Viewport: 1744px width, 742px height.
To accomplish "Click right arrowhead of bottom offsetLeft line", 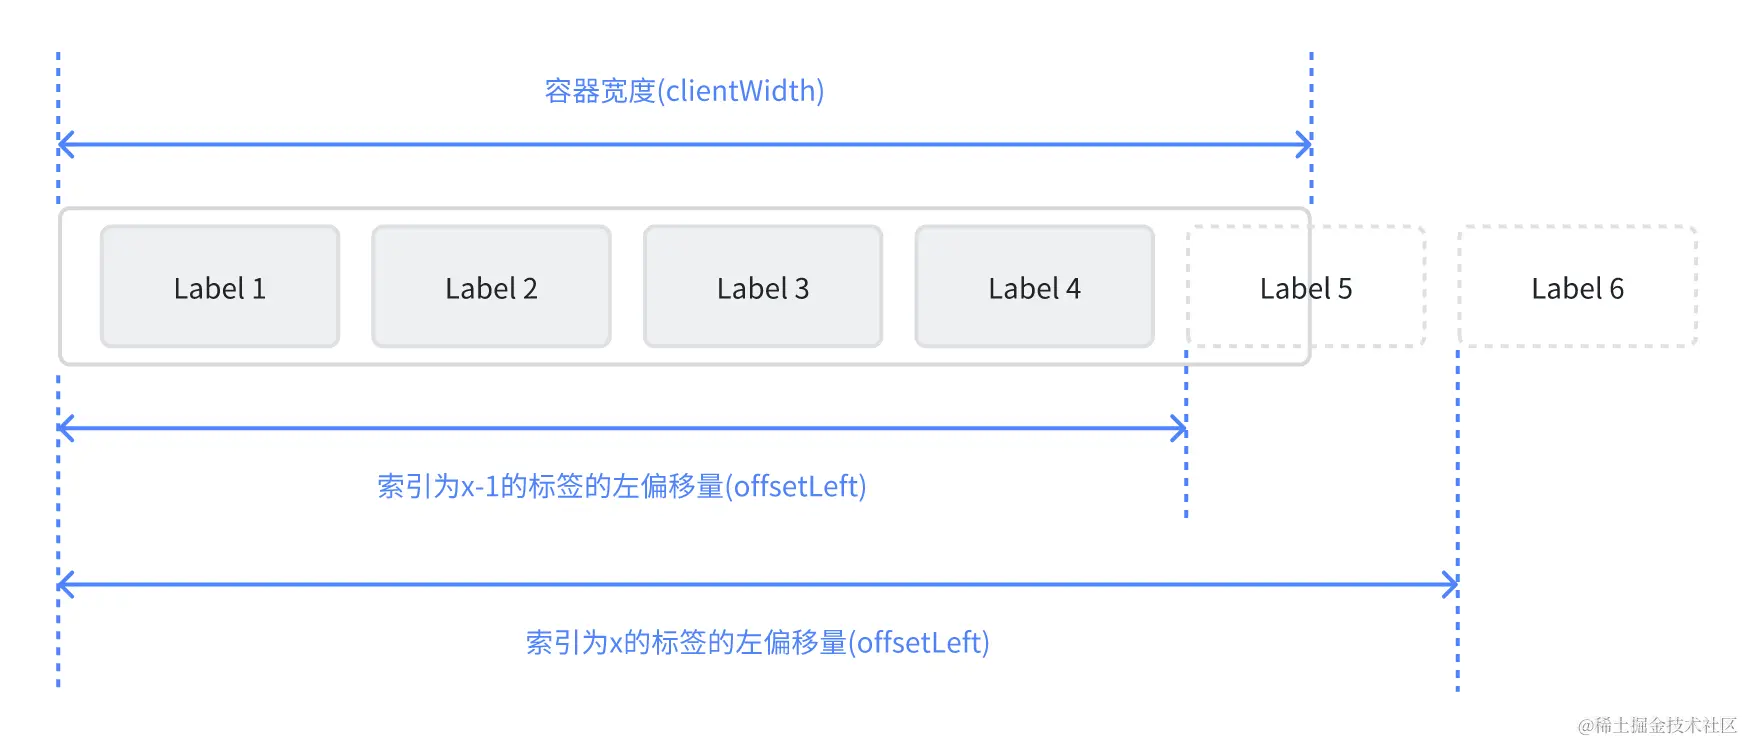I will 1450,585.
